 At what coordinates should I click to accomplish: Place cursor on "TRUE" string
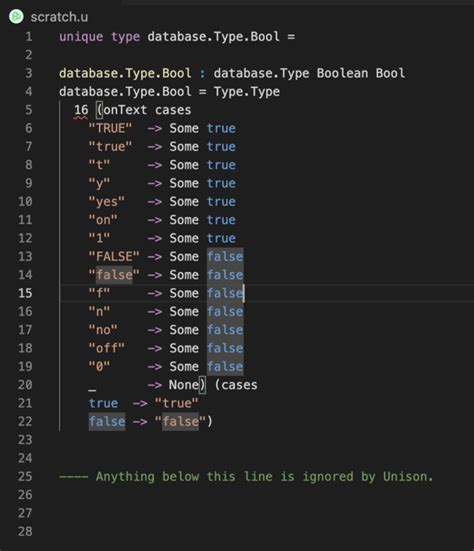[110, 128]
